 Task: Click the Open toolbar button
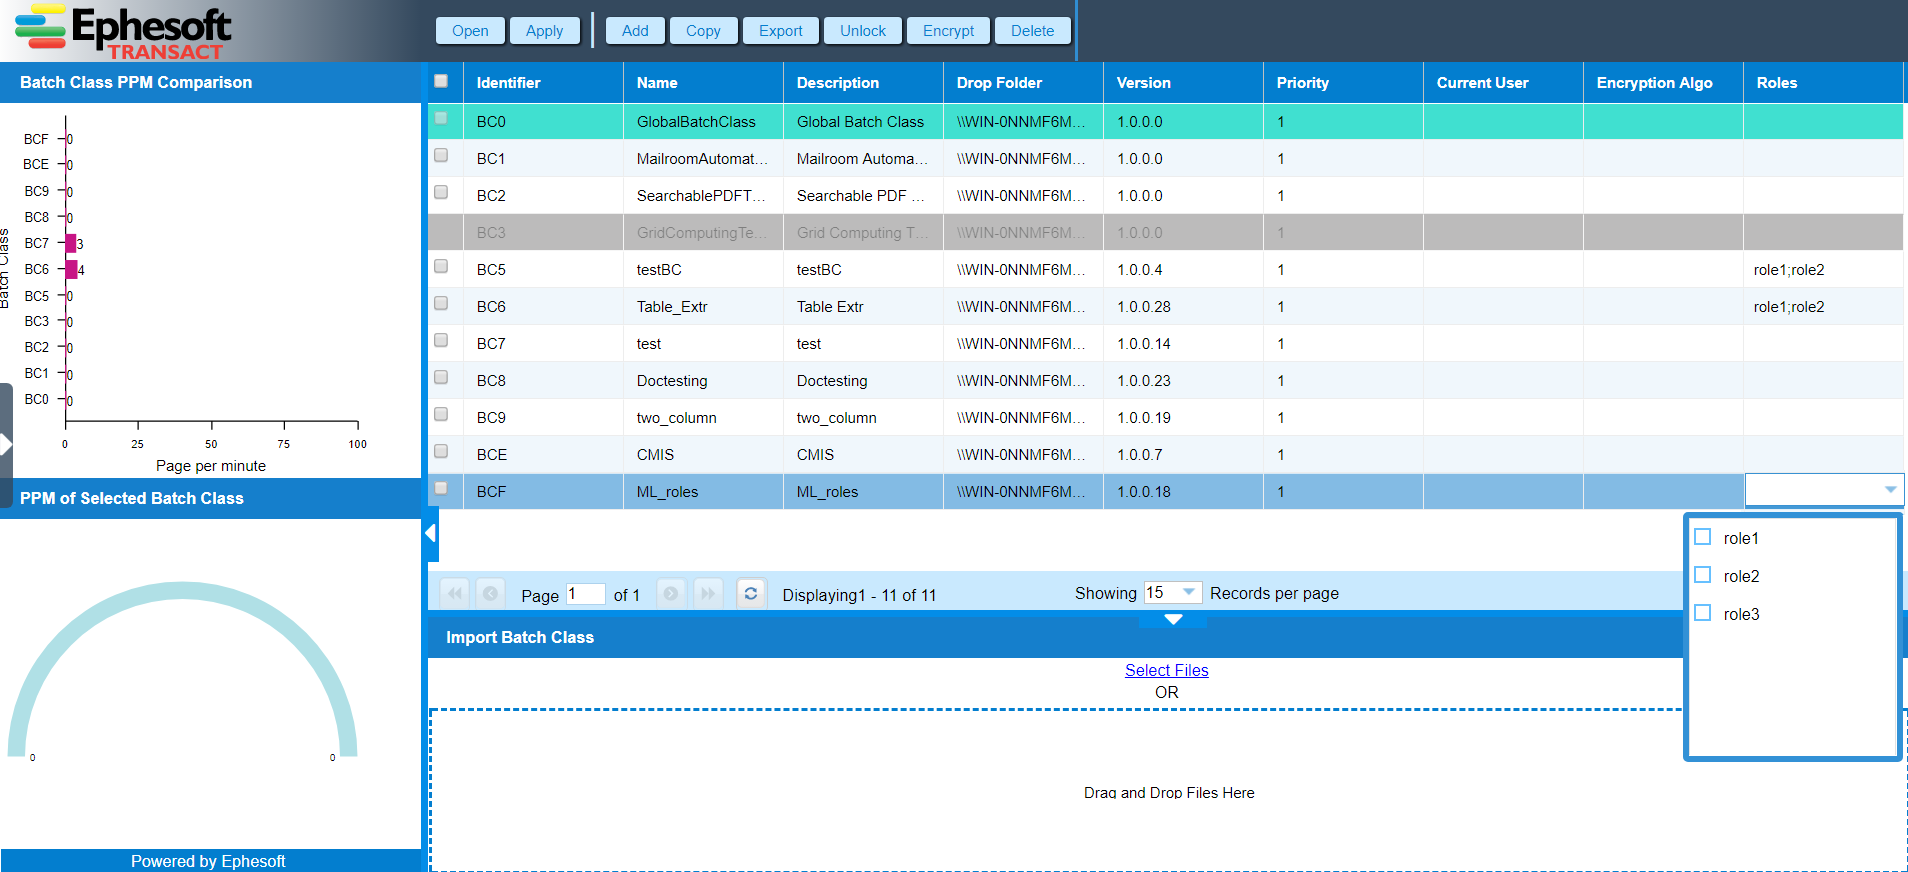tap(470, 31)
